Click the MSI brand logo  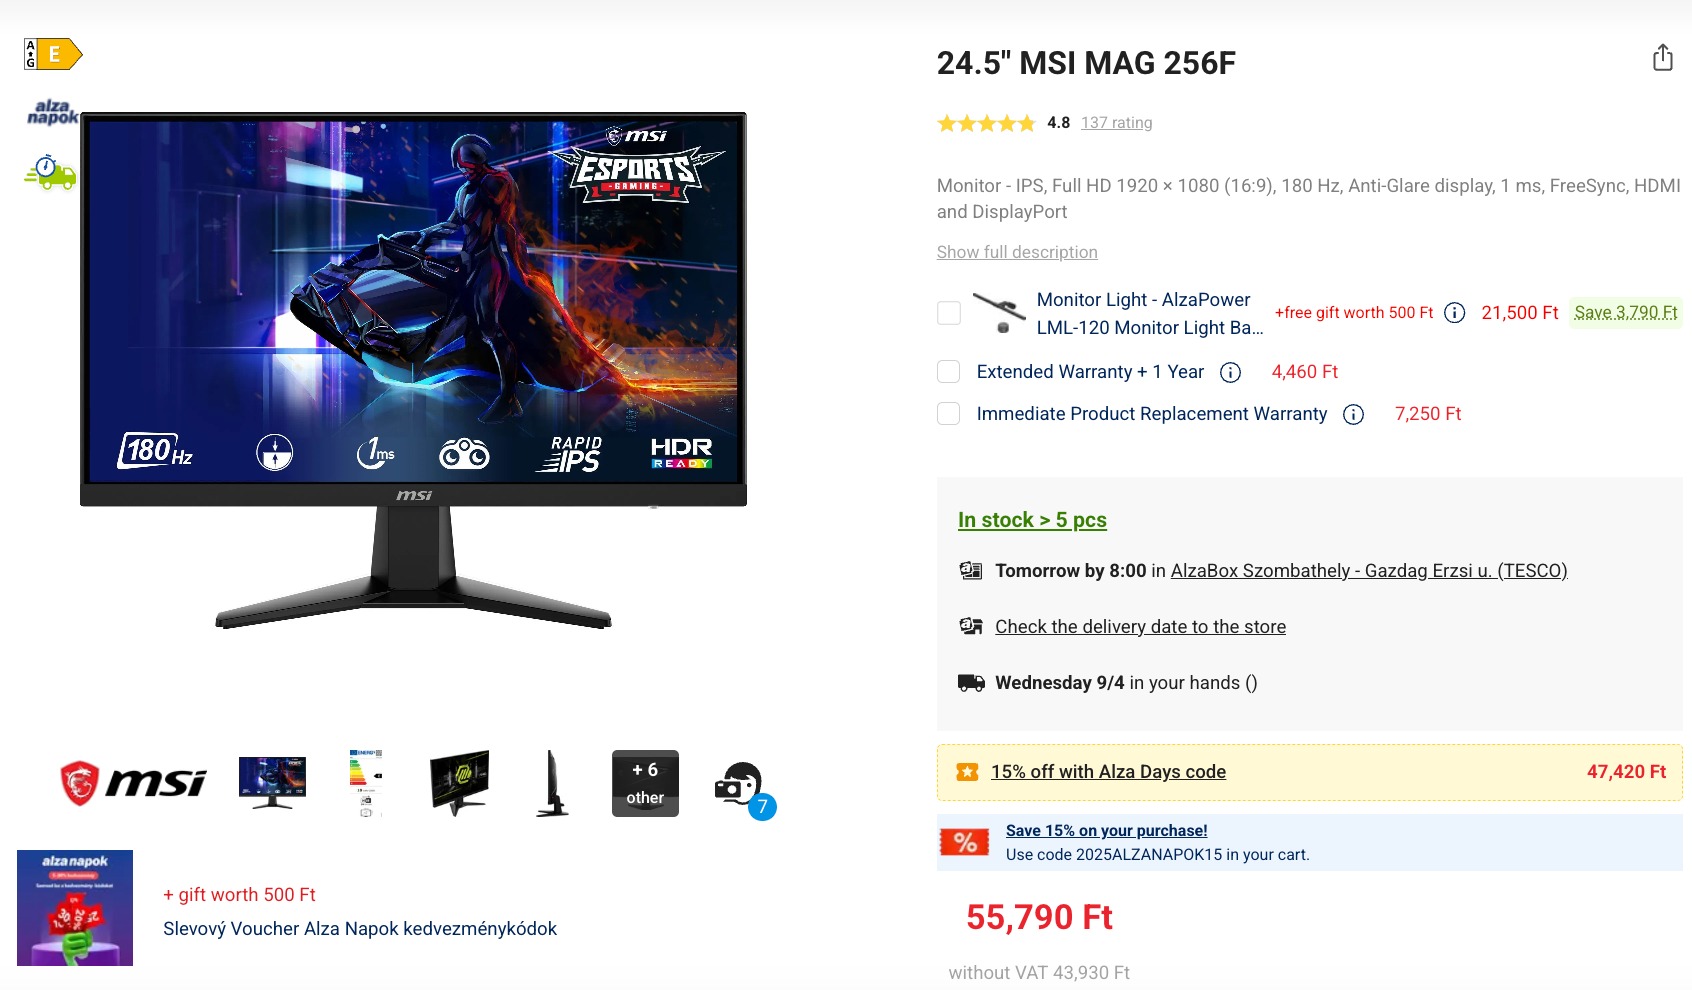(133, 783)
